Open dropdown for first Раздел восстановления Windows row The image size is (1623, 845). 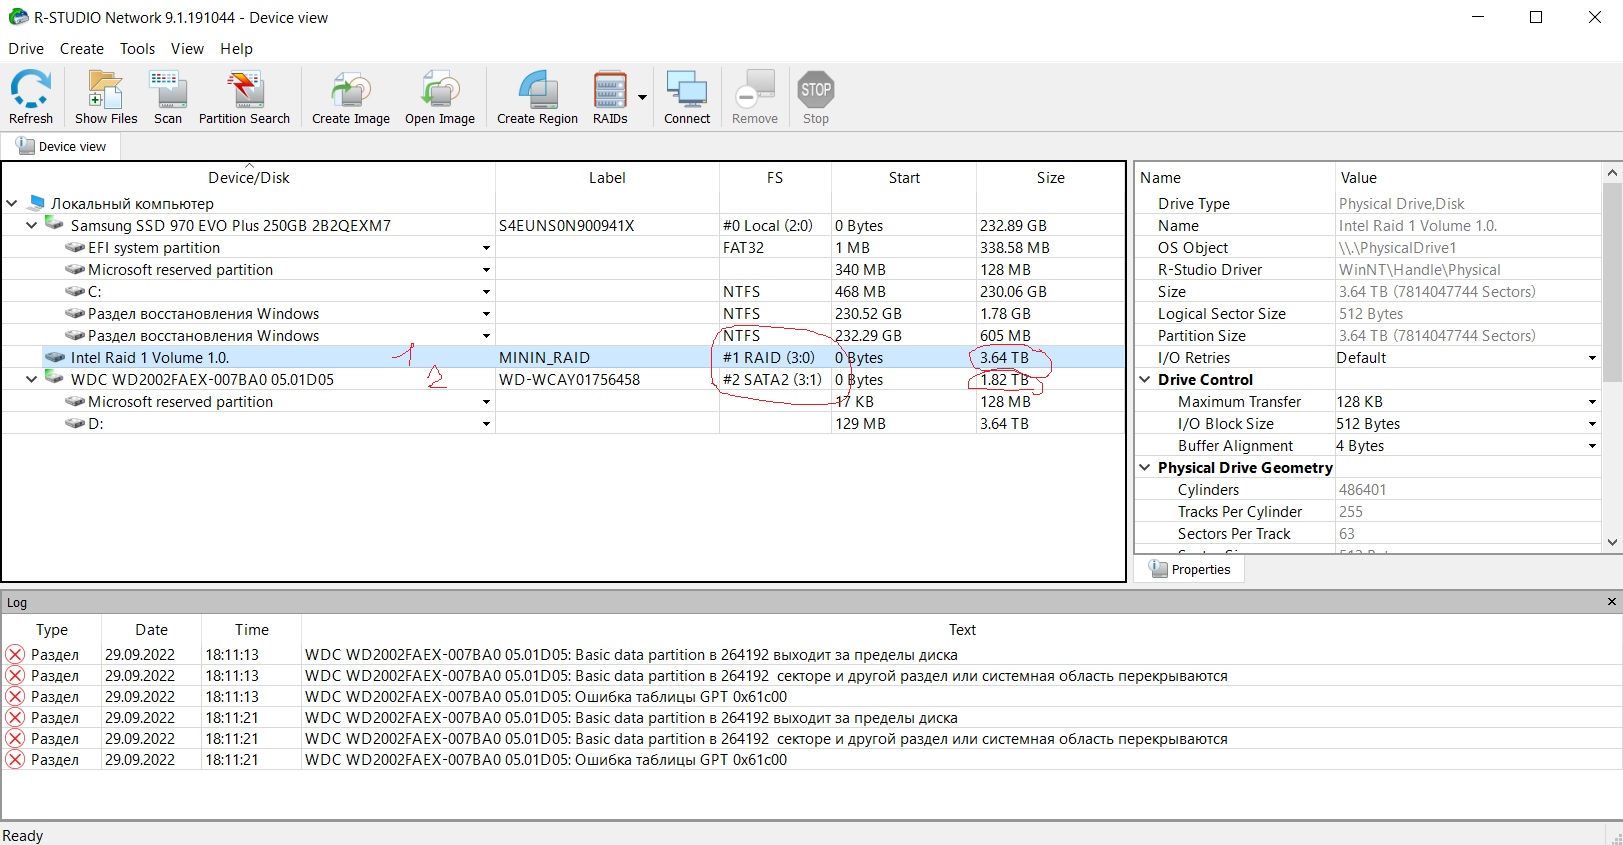tap(486, 314)
